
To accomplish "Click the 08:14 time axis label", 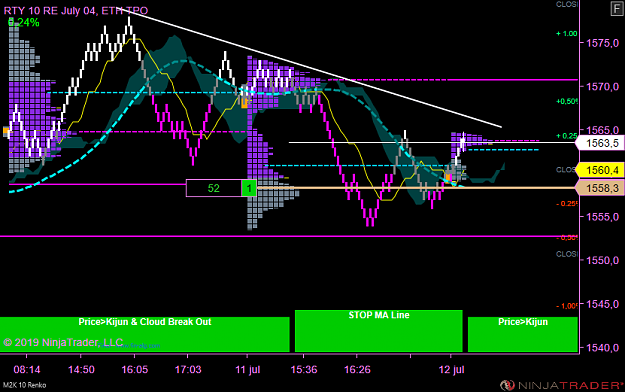I will point(27,370).
